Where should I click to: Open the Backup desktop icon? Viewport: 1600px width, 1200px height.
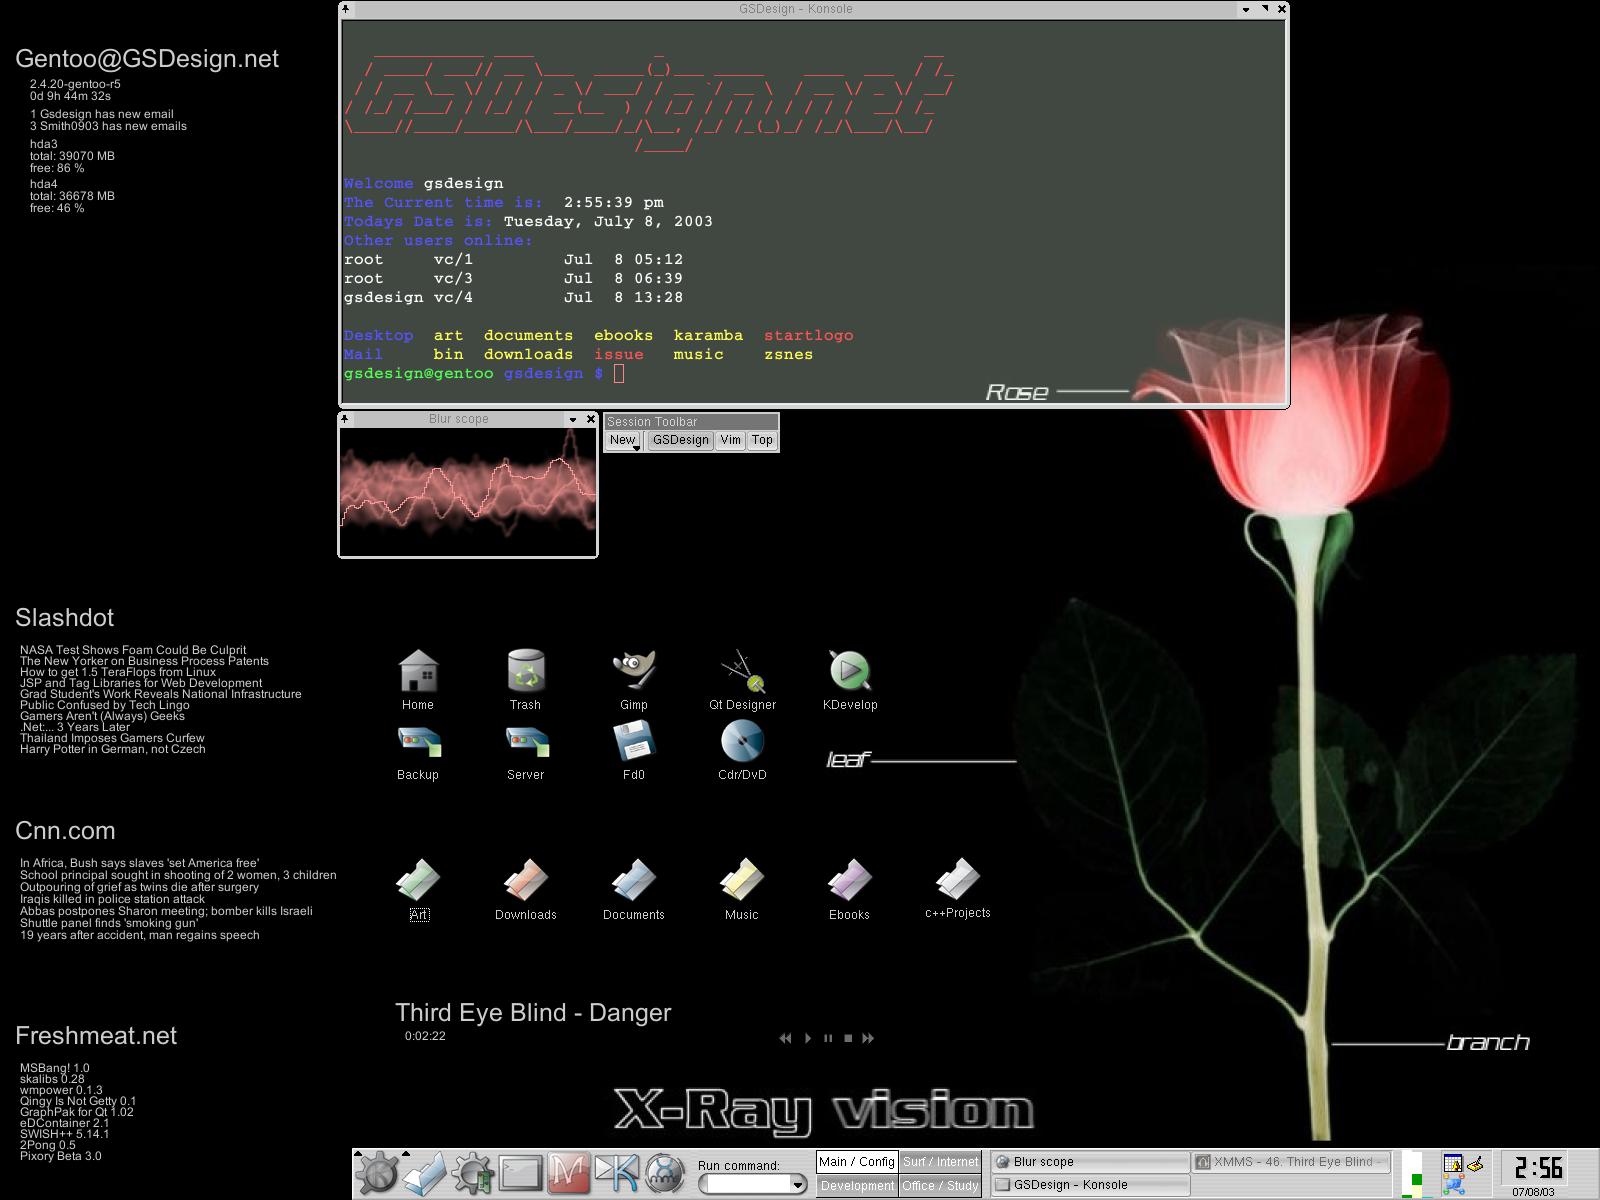click(x=418, y=751)
